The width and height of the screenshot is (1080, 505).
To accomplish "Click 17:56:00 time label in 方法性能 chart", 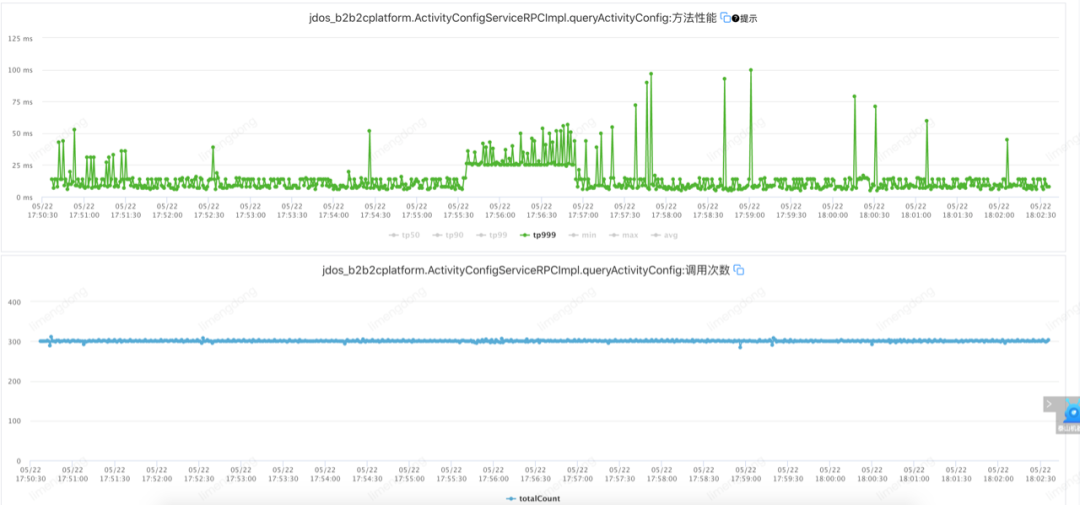I will (x=500, y=210).
